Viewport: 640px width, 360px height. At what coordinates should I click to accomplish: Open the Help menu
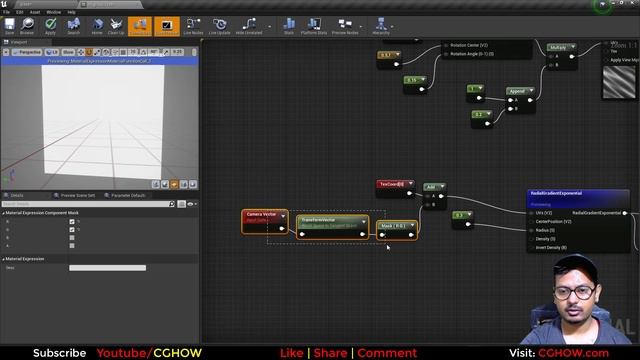click(x=71, y=12)
